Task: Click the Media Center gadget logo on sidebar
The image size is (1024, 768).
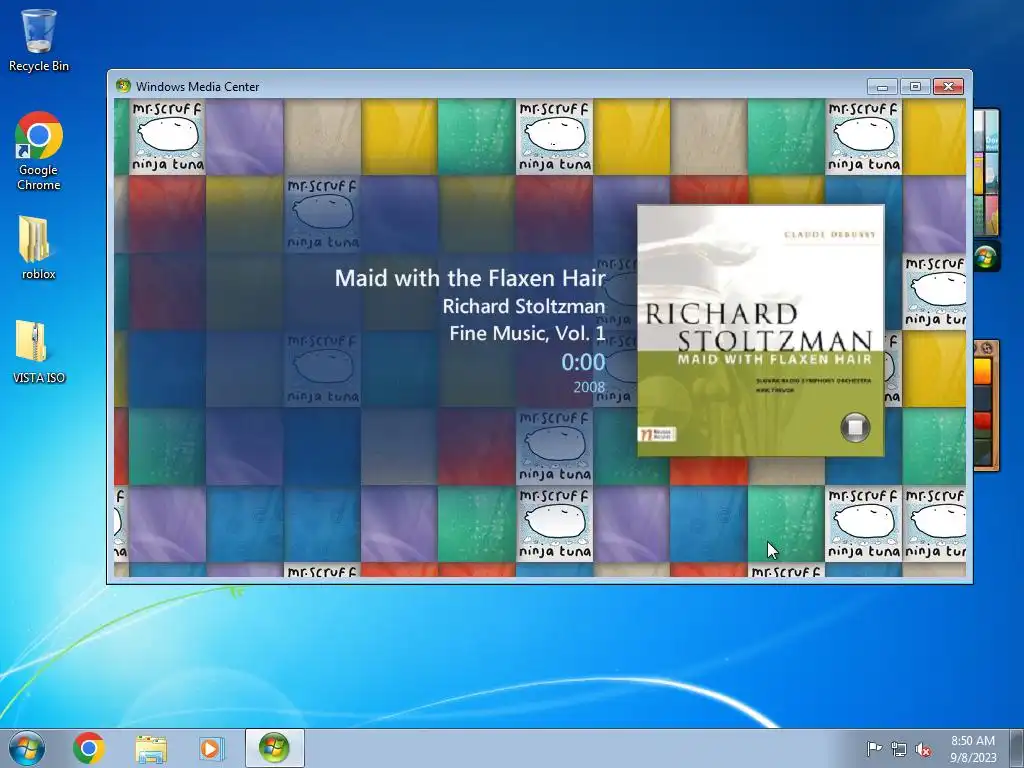Action: tap(985, 258)
